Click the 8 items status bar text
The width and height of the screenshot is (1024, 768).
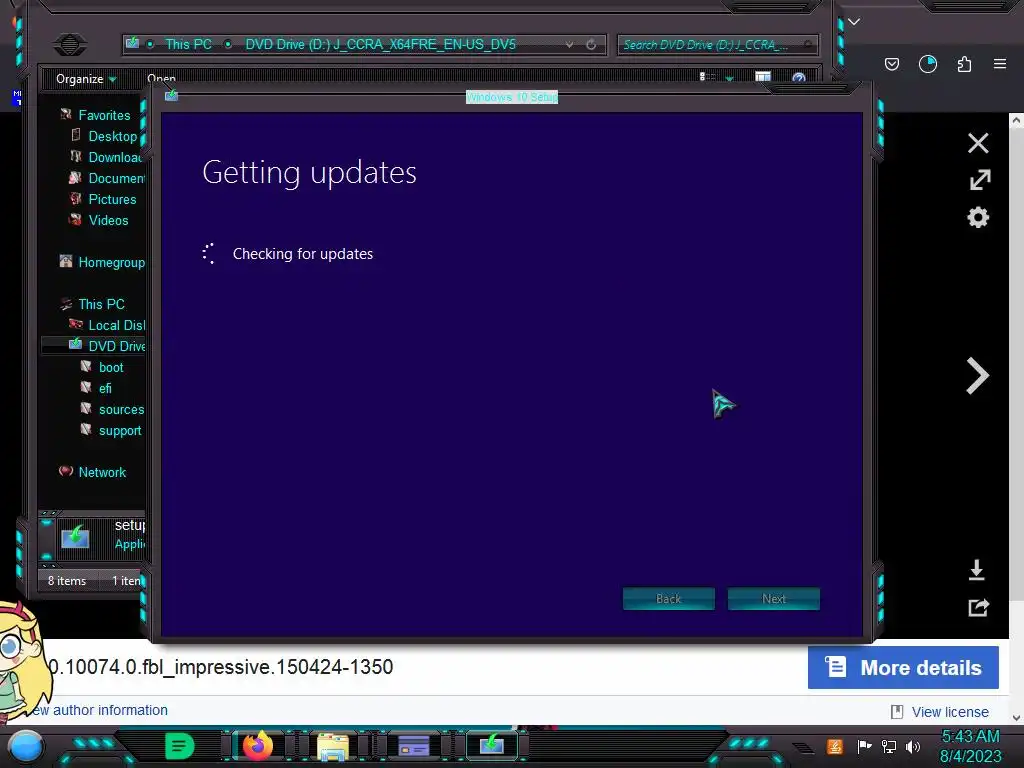pyautogui.click(x=67, y=581)
